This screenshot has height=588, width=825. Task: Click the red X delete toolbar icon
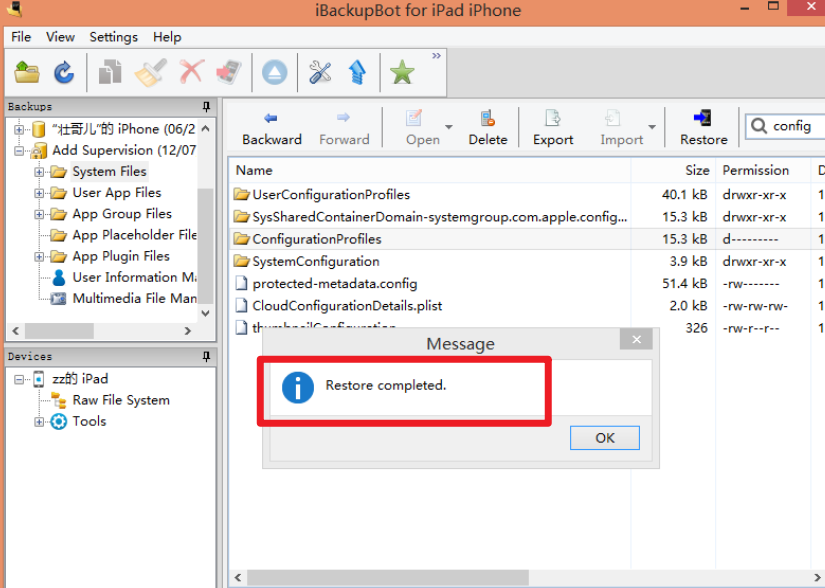pyautogui.click(x=192, y=72)
